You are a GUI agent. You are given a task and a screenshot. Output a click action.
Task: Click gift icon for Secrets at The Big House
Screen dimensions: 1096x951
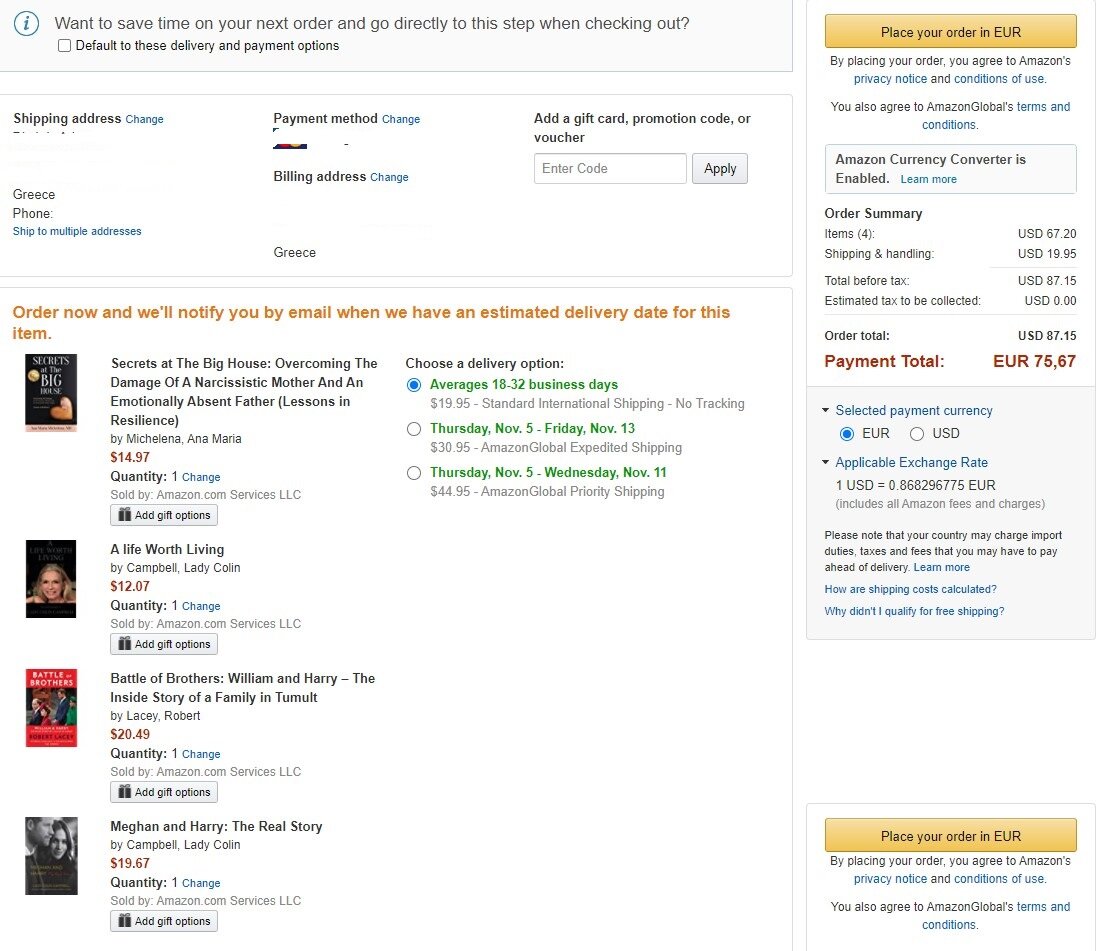pos(125,515)
